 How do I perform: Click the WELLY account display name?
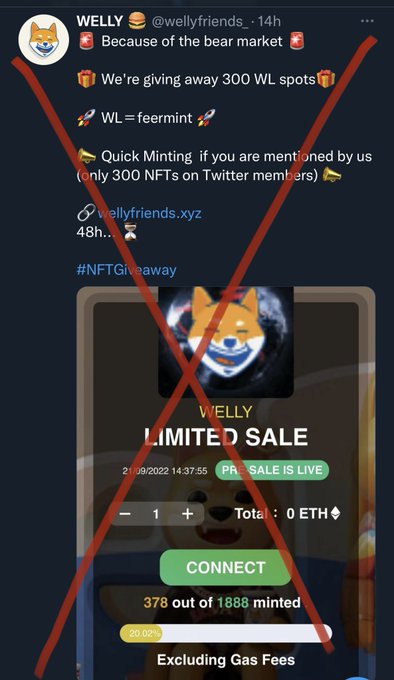[100, 20]
